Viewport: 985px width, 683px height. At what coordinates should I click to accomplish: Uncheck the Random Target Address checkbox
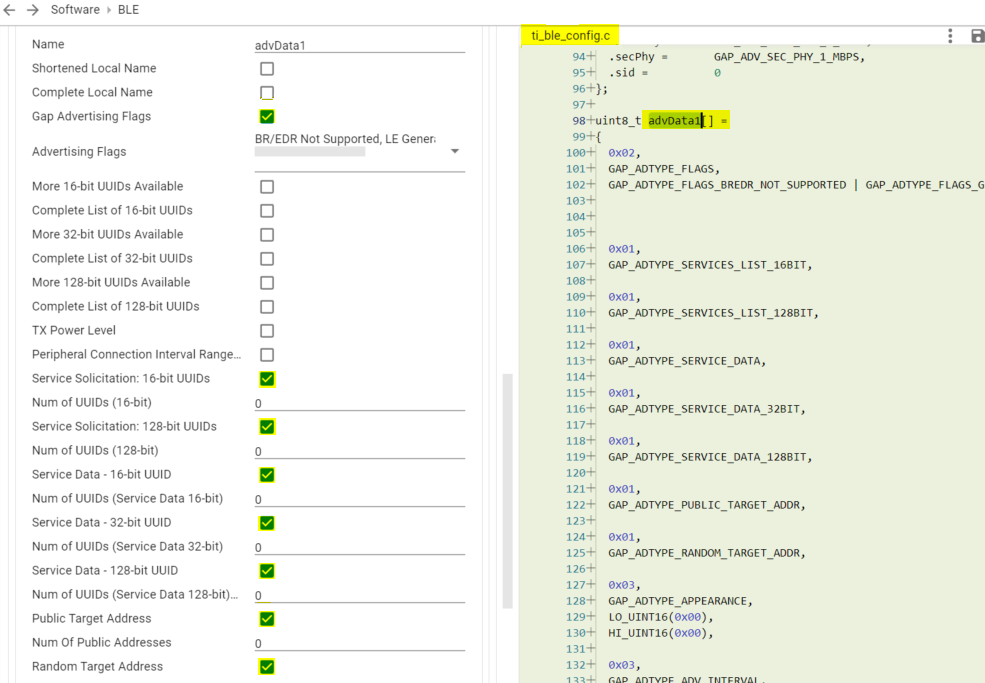tap(266, 666)
